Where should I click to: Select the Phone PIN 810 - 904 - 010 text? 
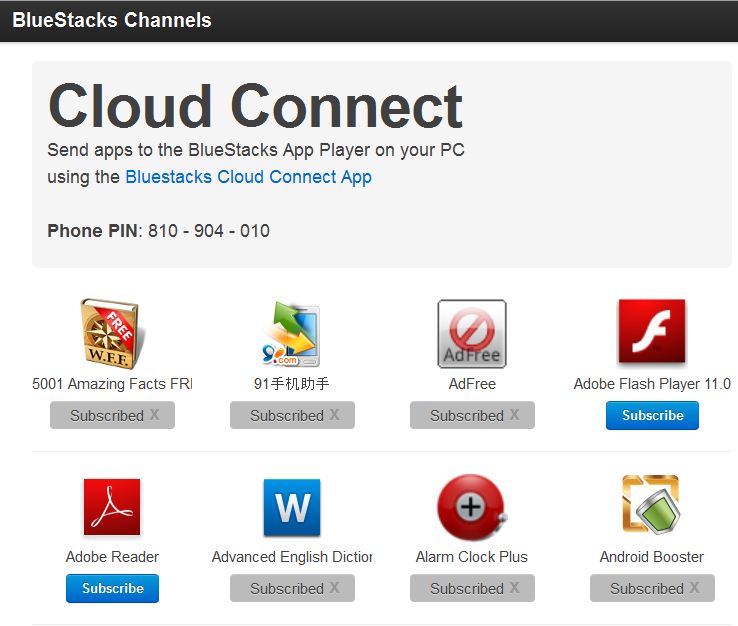click(159, 231)
